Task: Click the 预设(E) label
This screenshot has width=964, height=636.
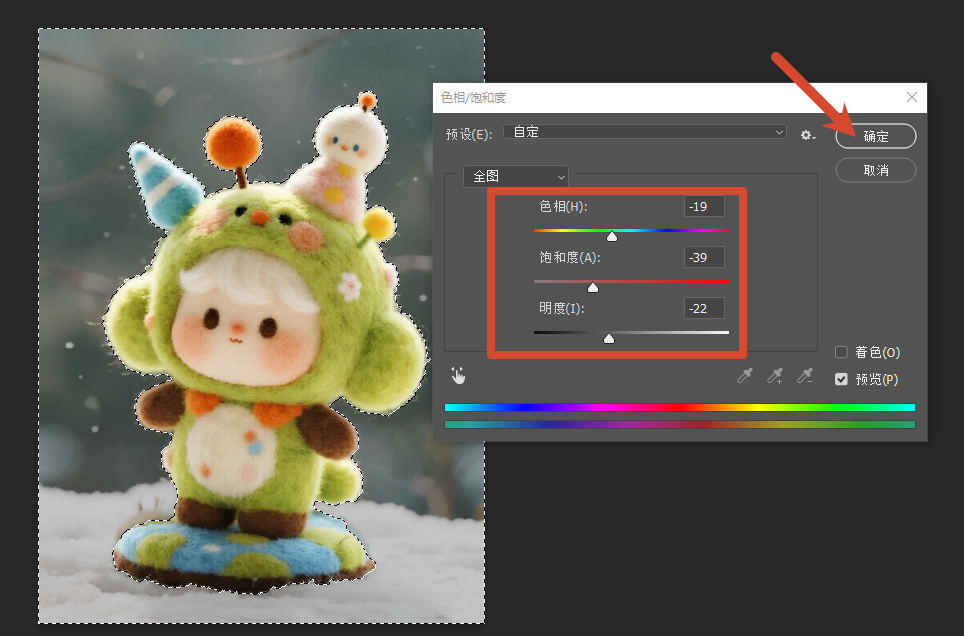Action: pos(469,134)
